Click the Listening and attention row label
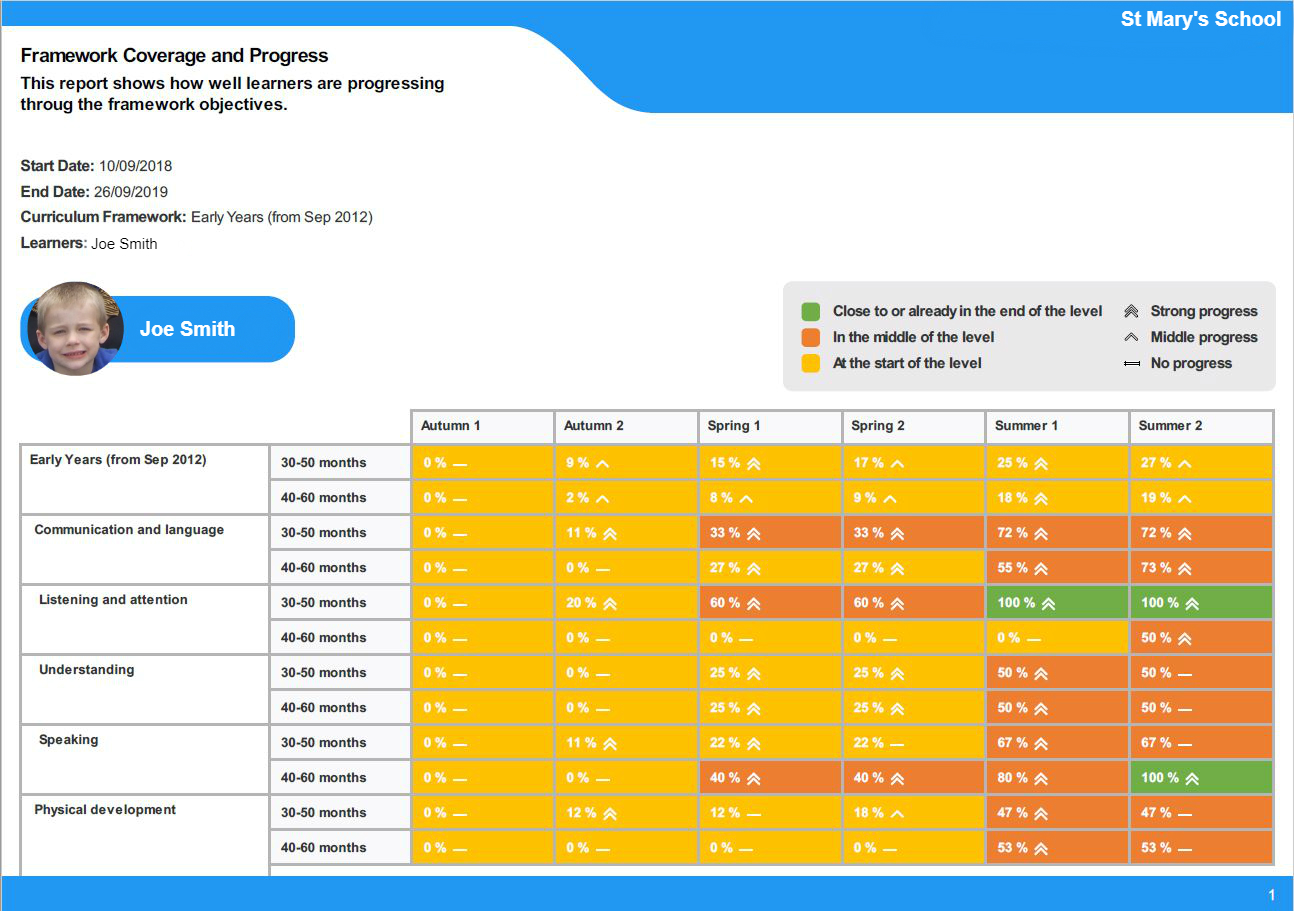Viewport: 1294px width, 911px height. tap(113, 600)
